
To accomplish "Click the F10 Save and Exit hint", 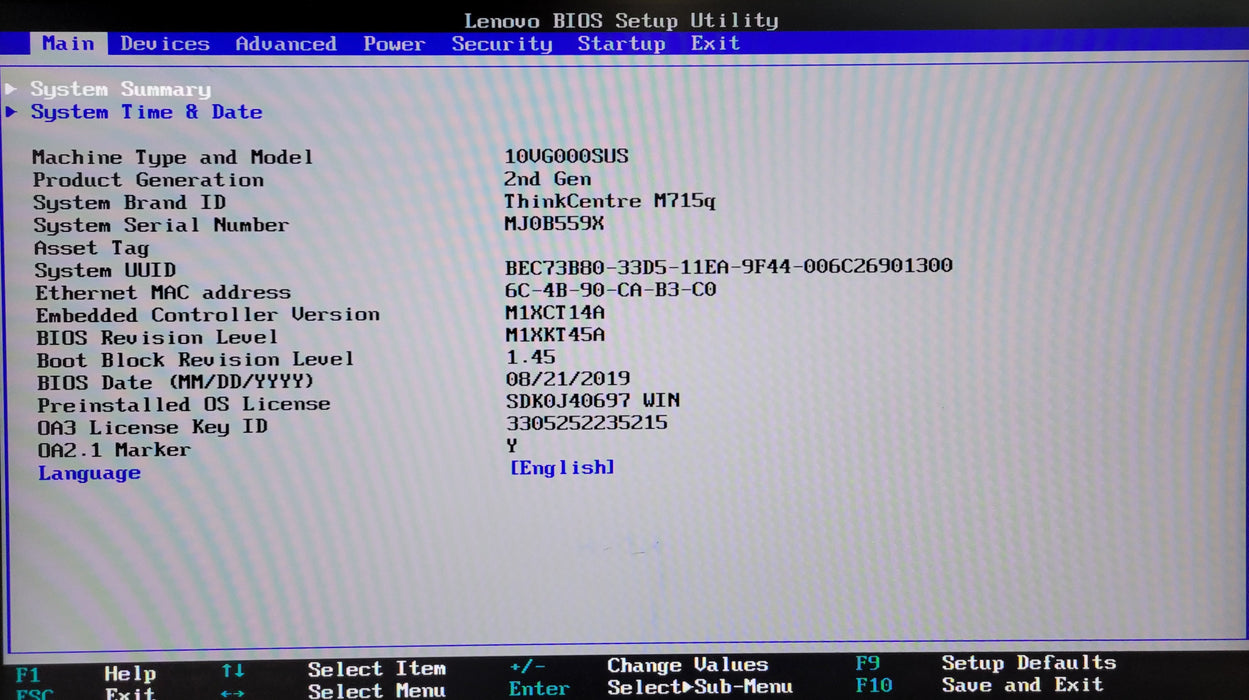I will pos(979,685).
